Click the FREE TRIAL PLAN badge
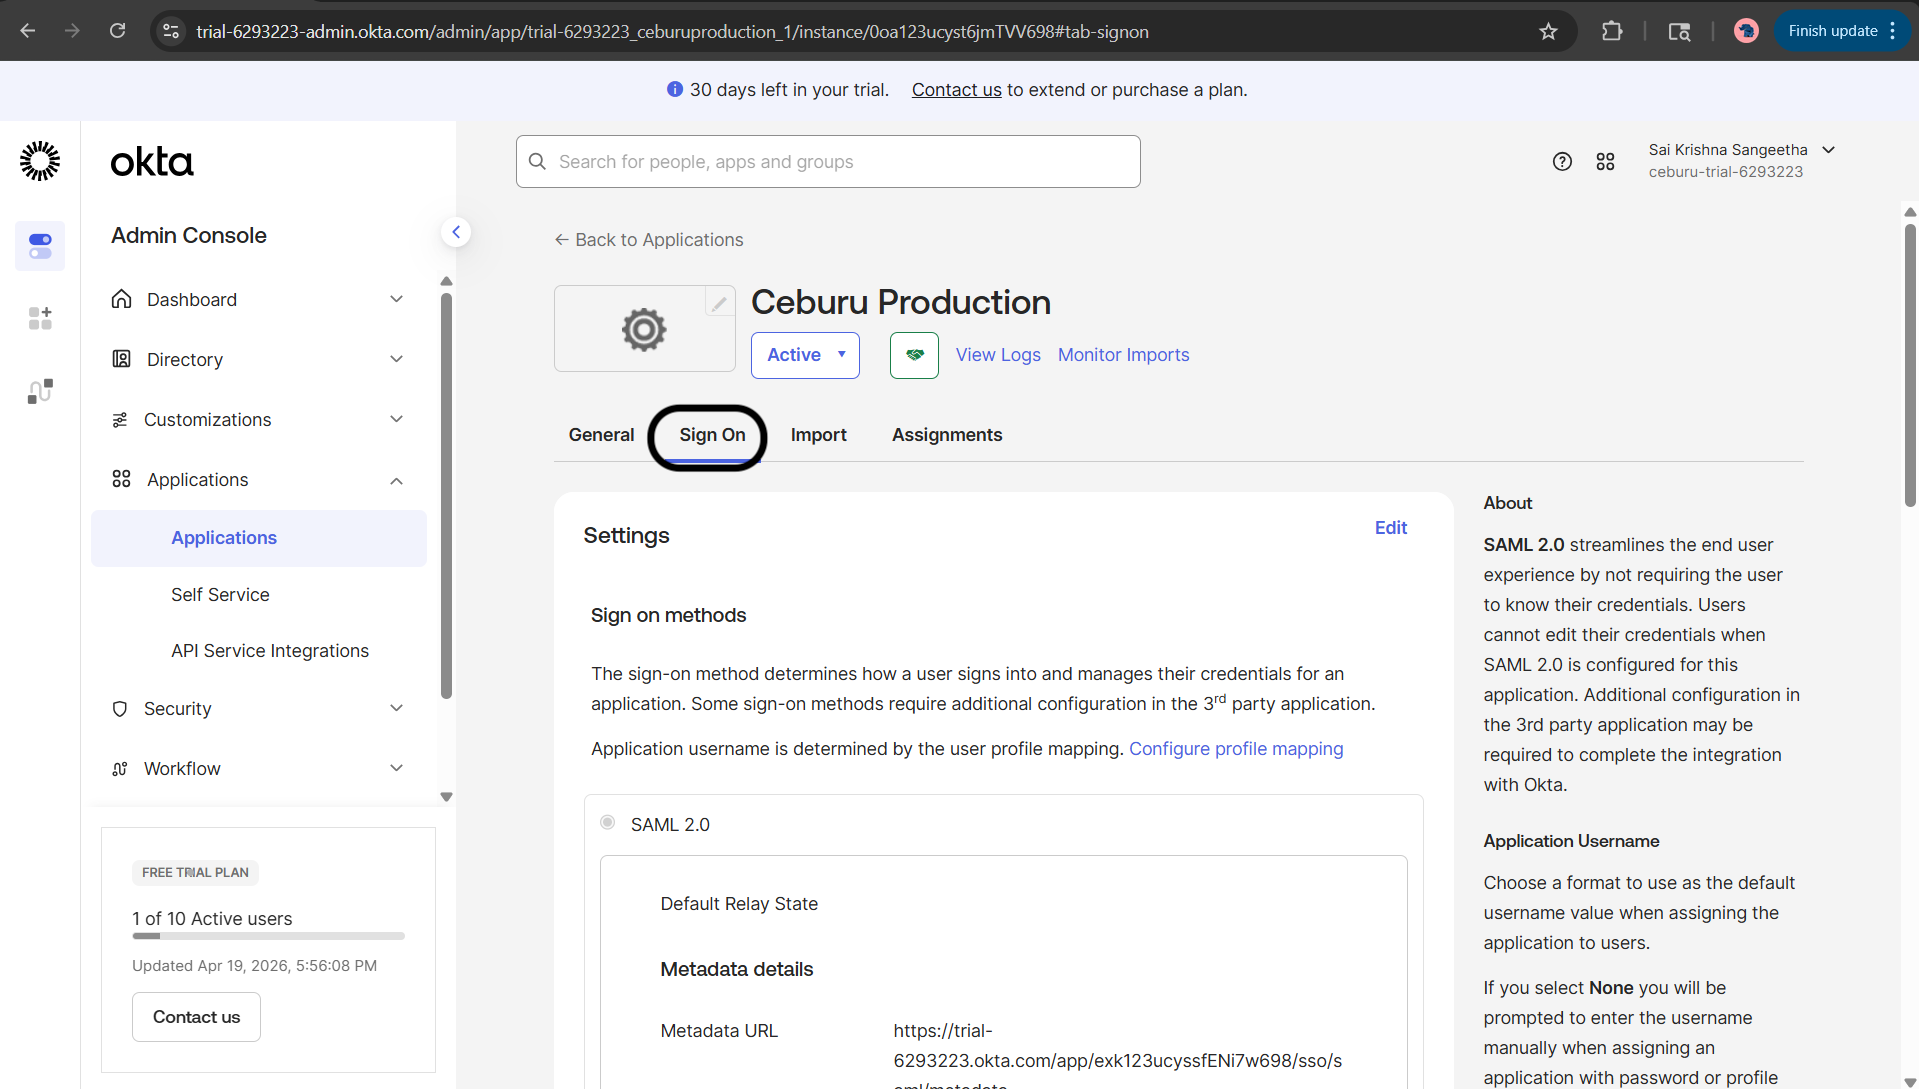The image size is (1919, 1089). pos(195,873)
